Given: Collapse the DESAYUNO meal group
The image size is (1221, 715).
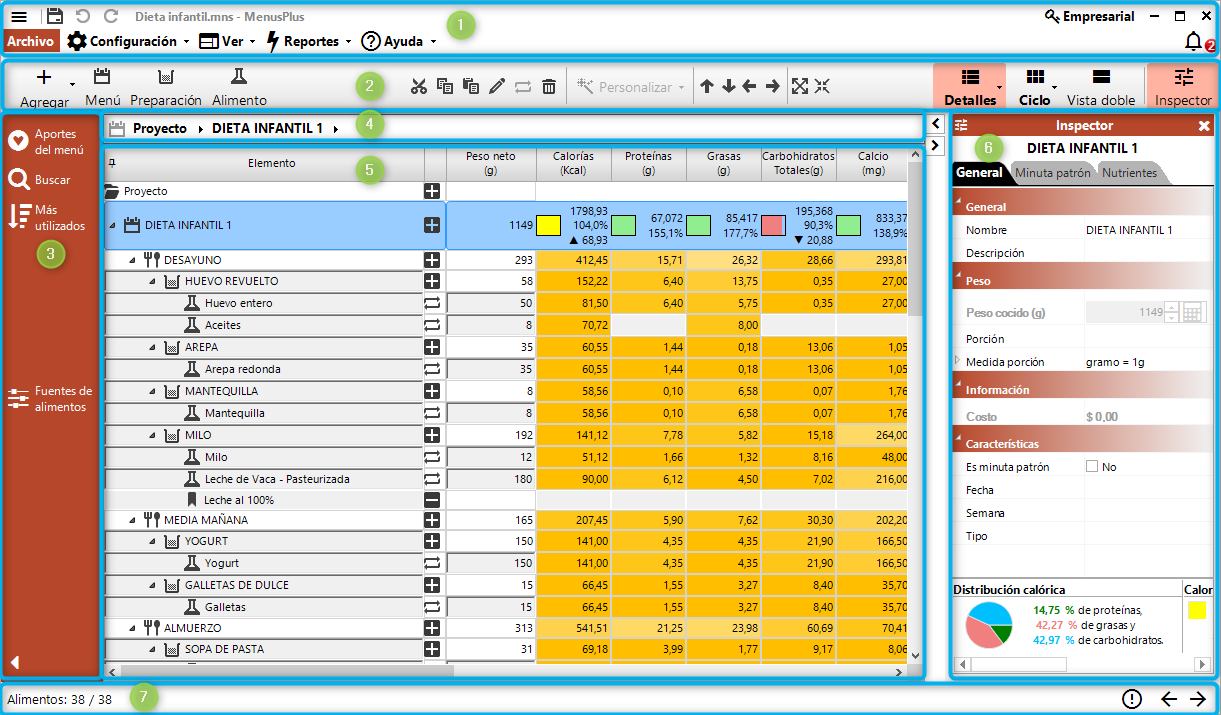Looking at the screenshot, I should pyautogui.click(x=133, y=260).
